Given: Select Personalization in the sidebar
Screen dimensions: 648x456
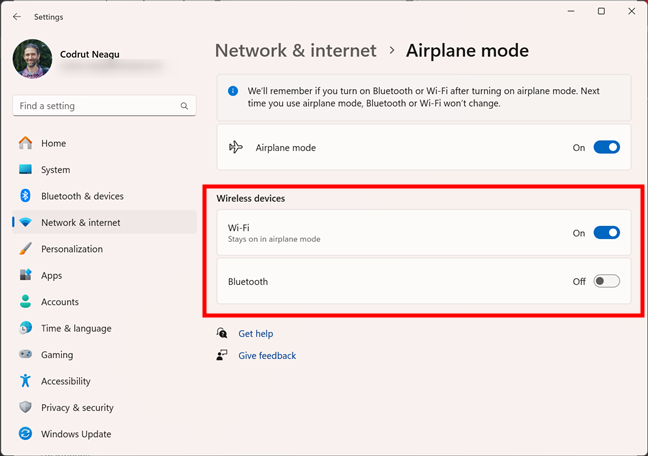Looking at the screenshot, I should (x=104, y=249).
